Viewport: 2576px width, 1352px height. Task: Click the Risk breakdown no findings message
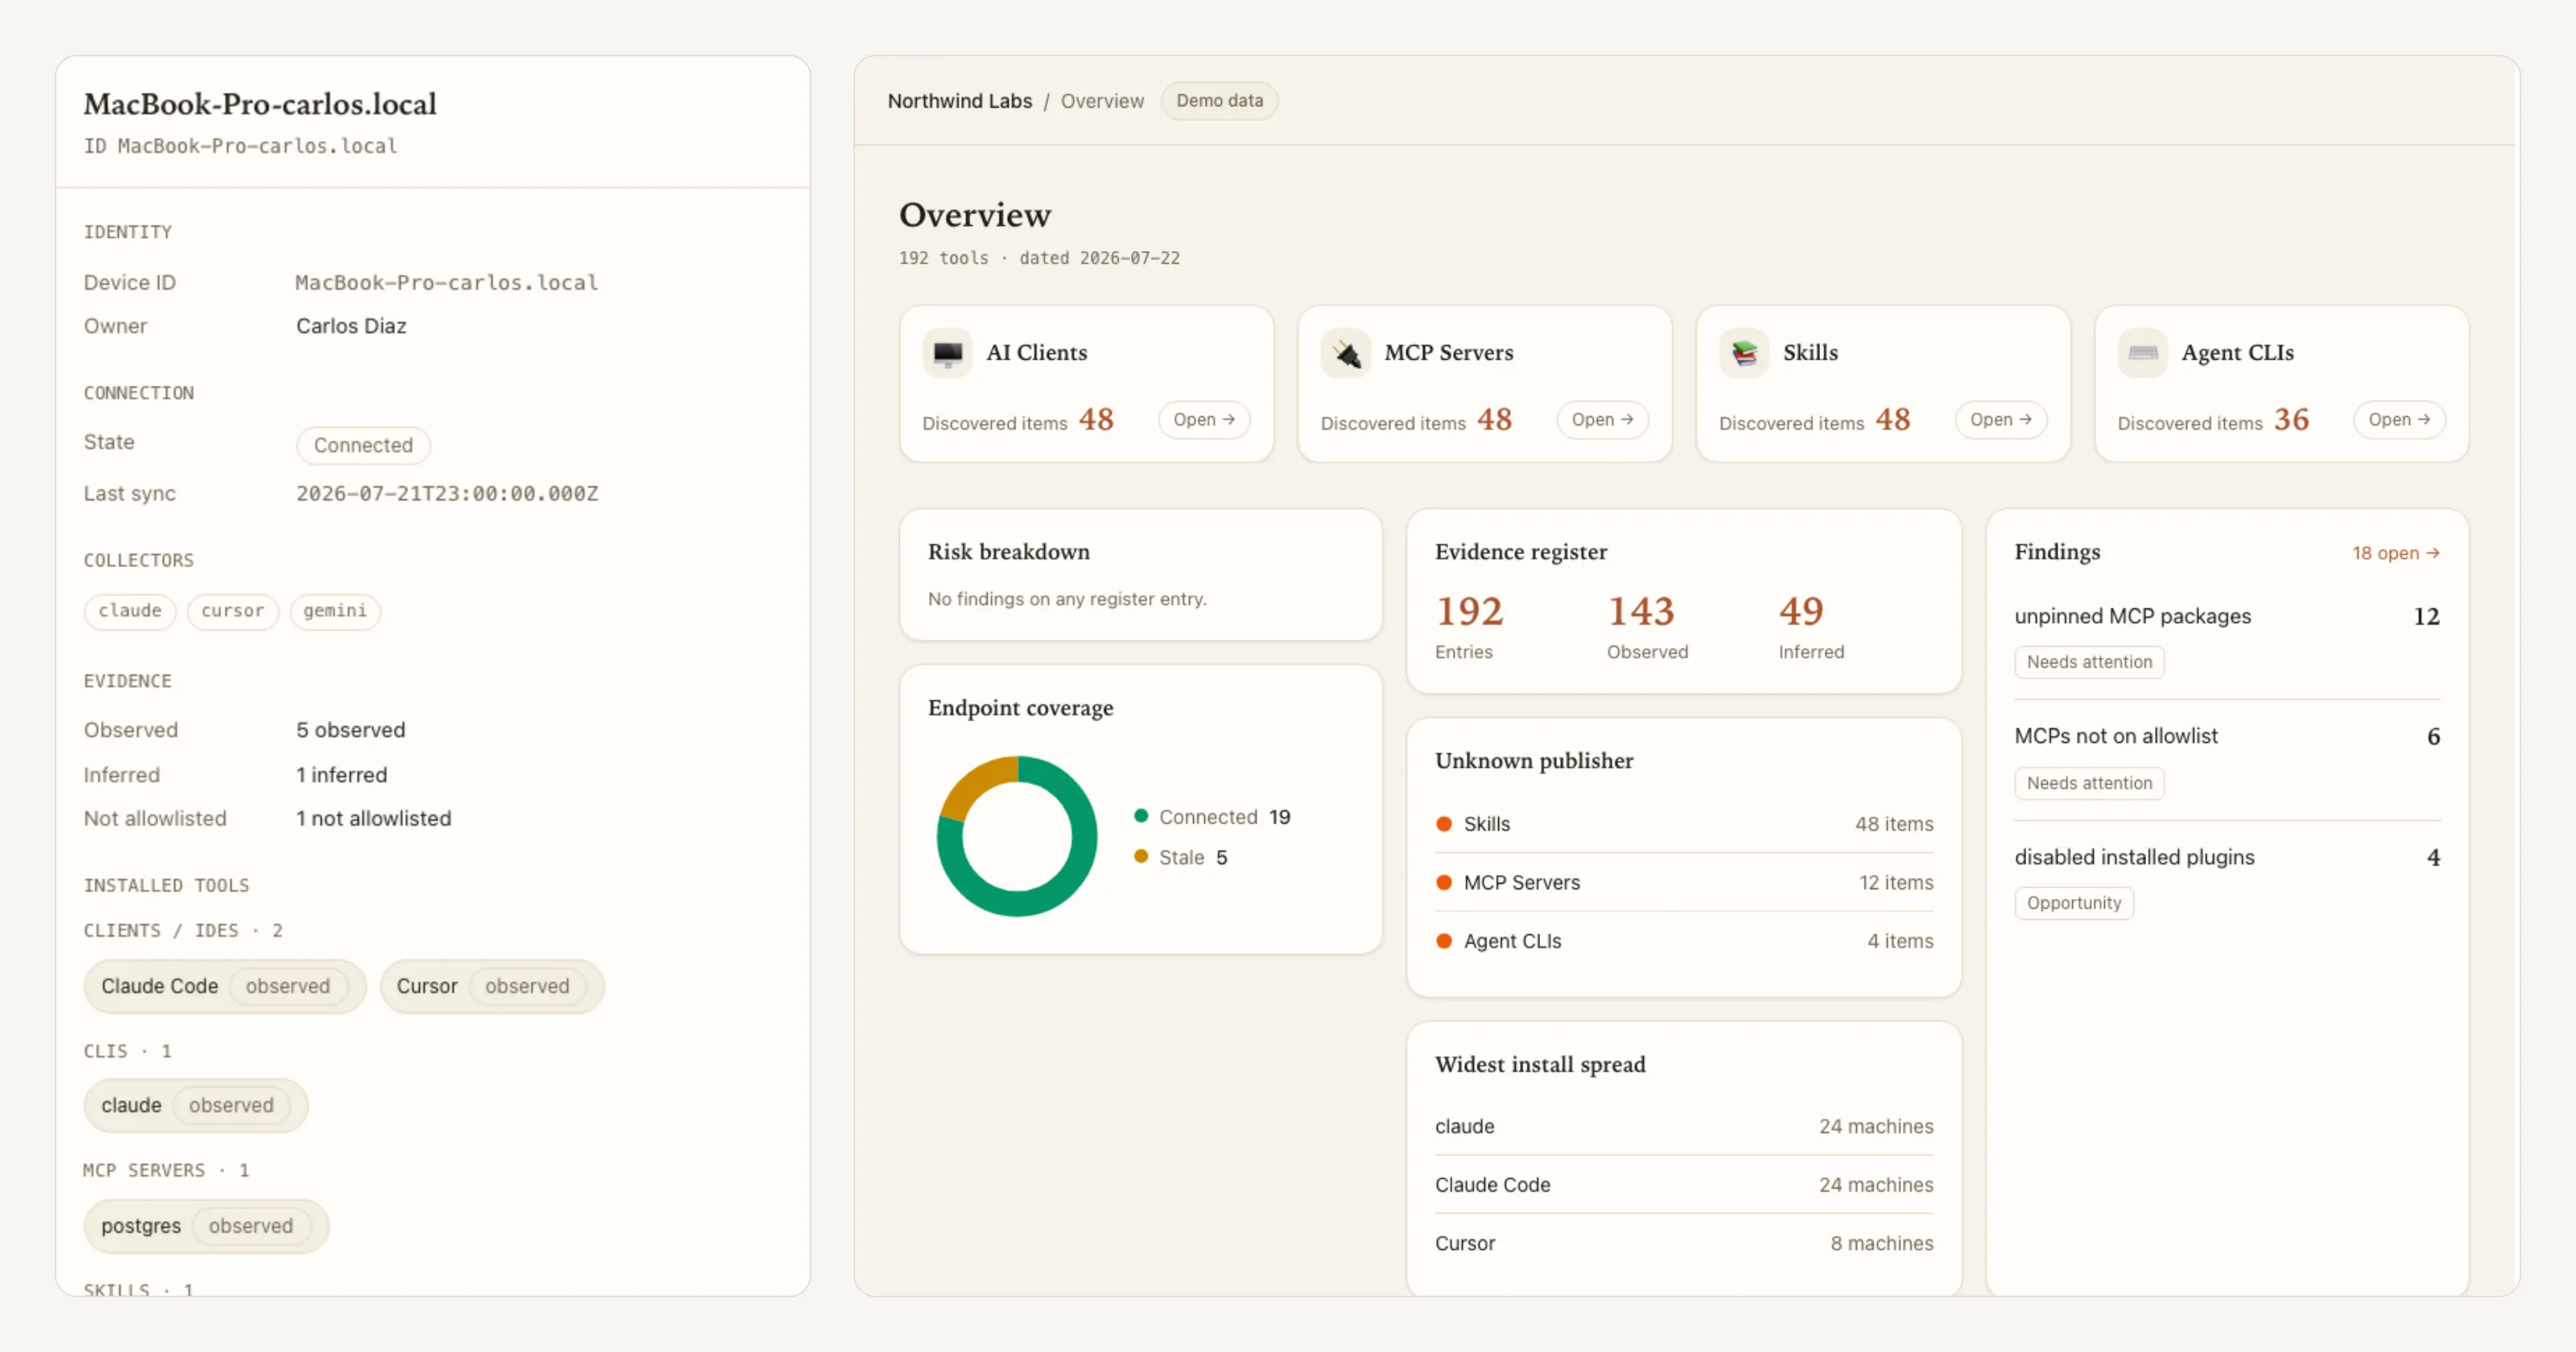[x=1067, y=599]
